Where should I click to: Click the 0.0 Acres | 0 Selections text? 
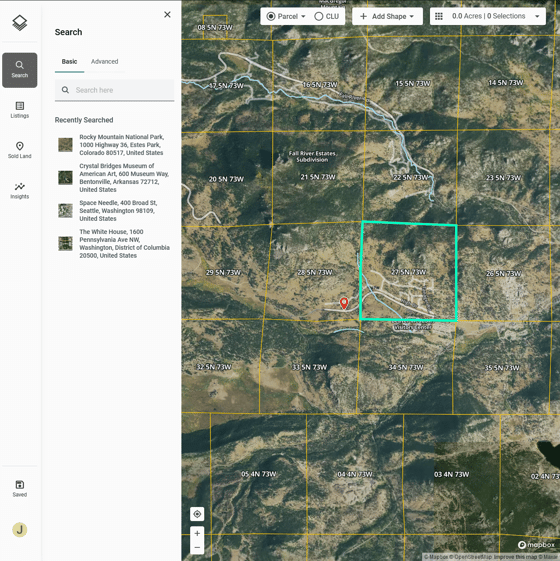click(488, 16)
